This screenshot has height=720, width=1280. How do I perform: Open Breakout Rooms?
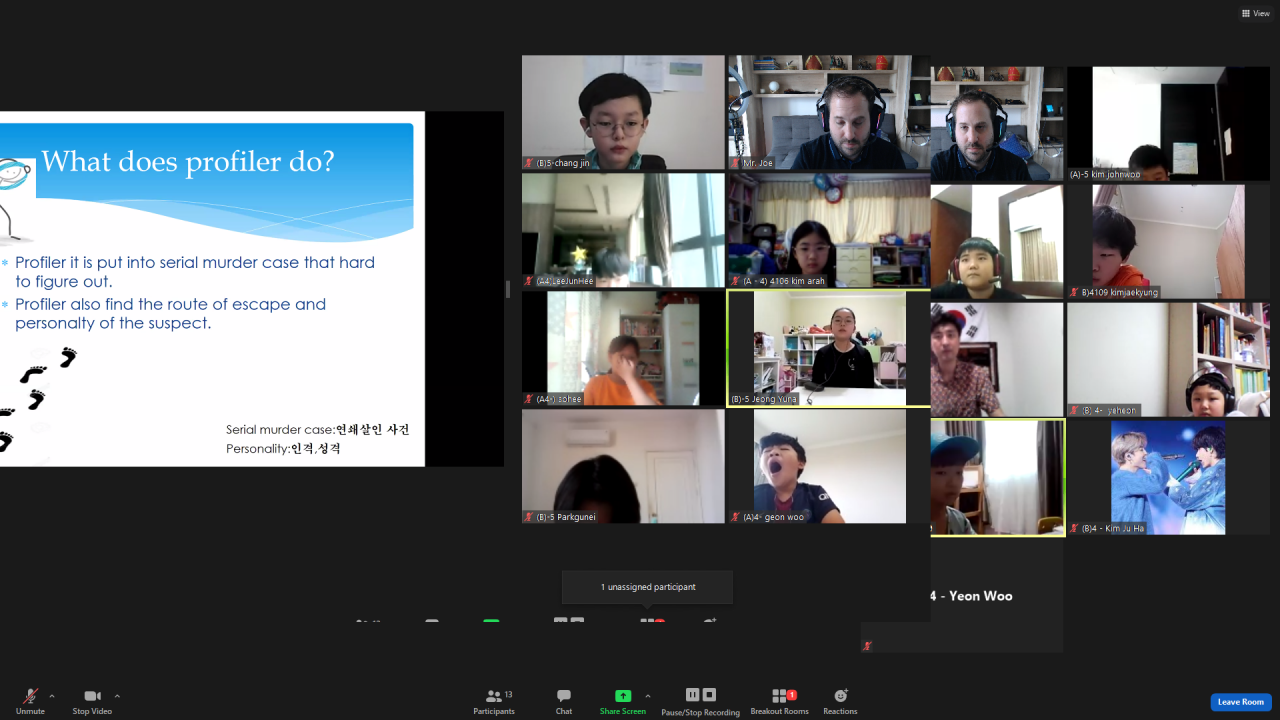[x=780, y=702]
